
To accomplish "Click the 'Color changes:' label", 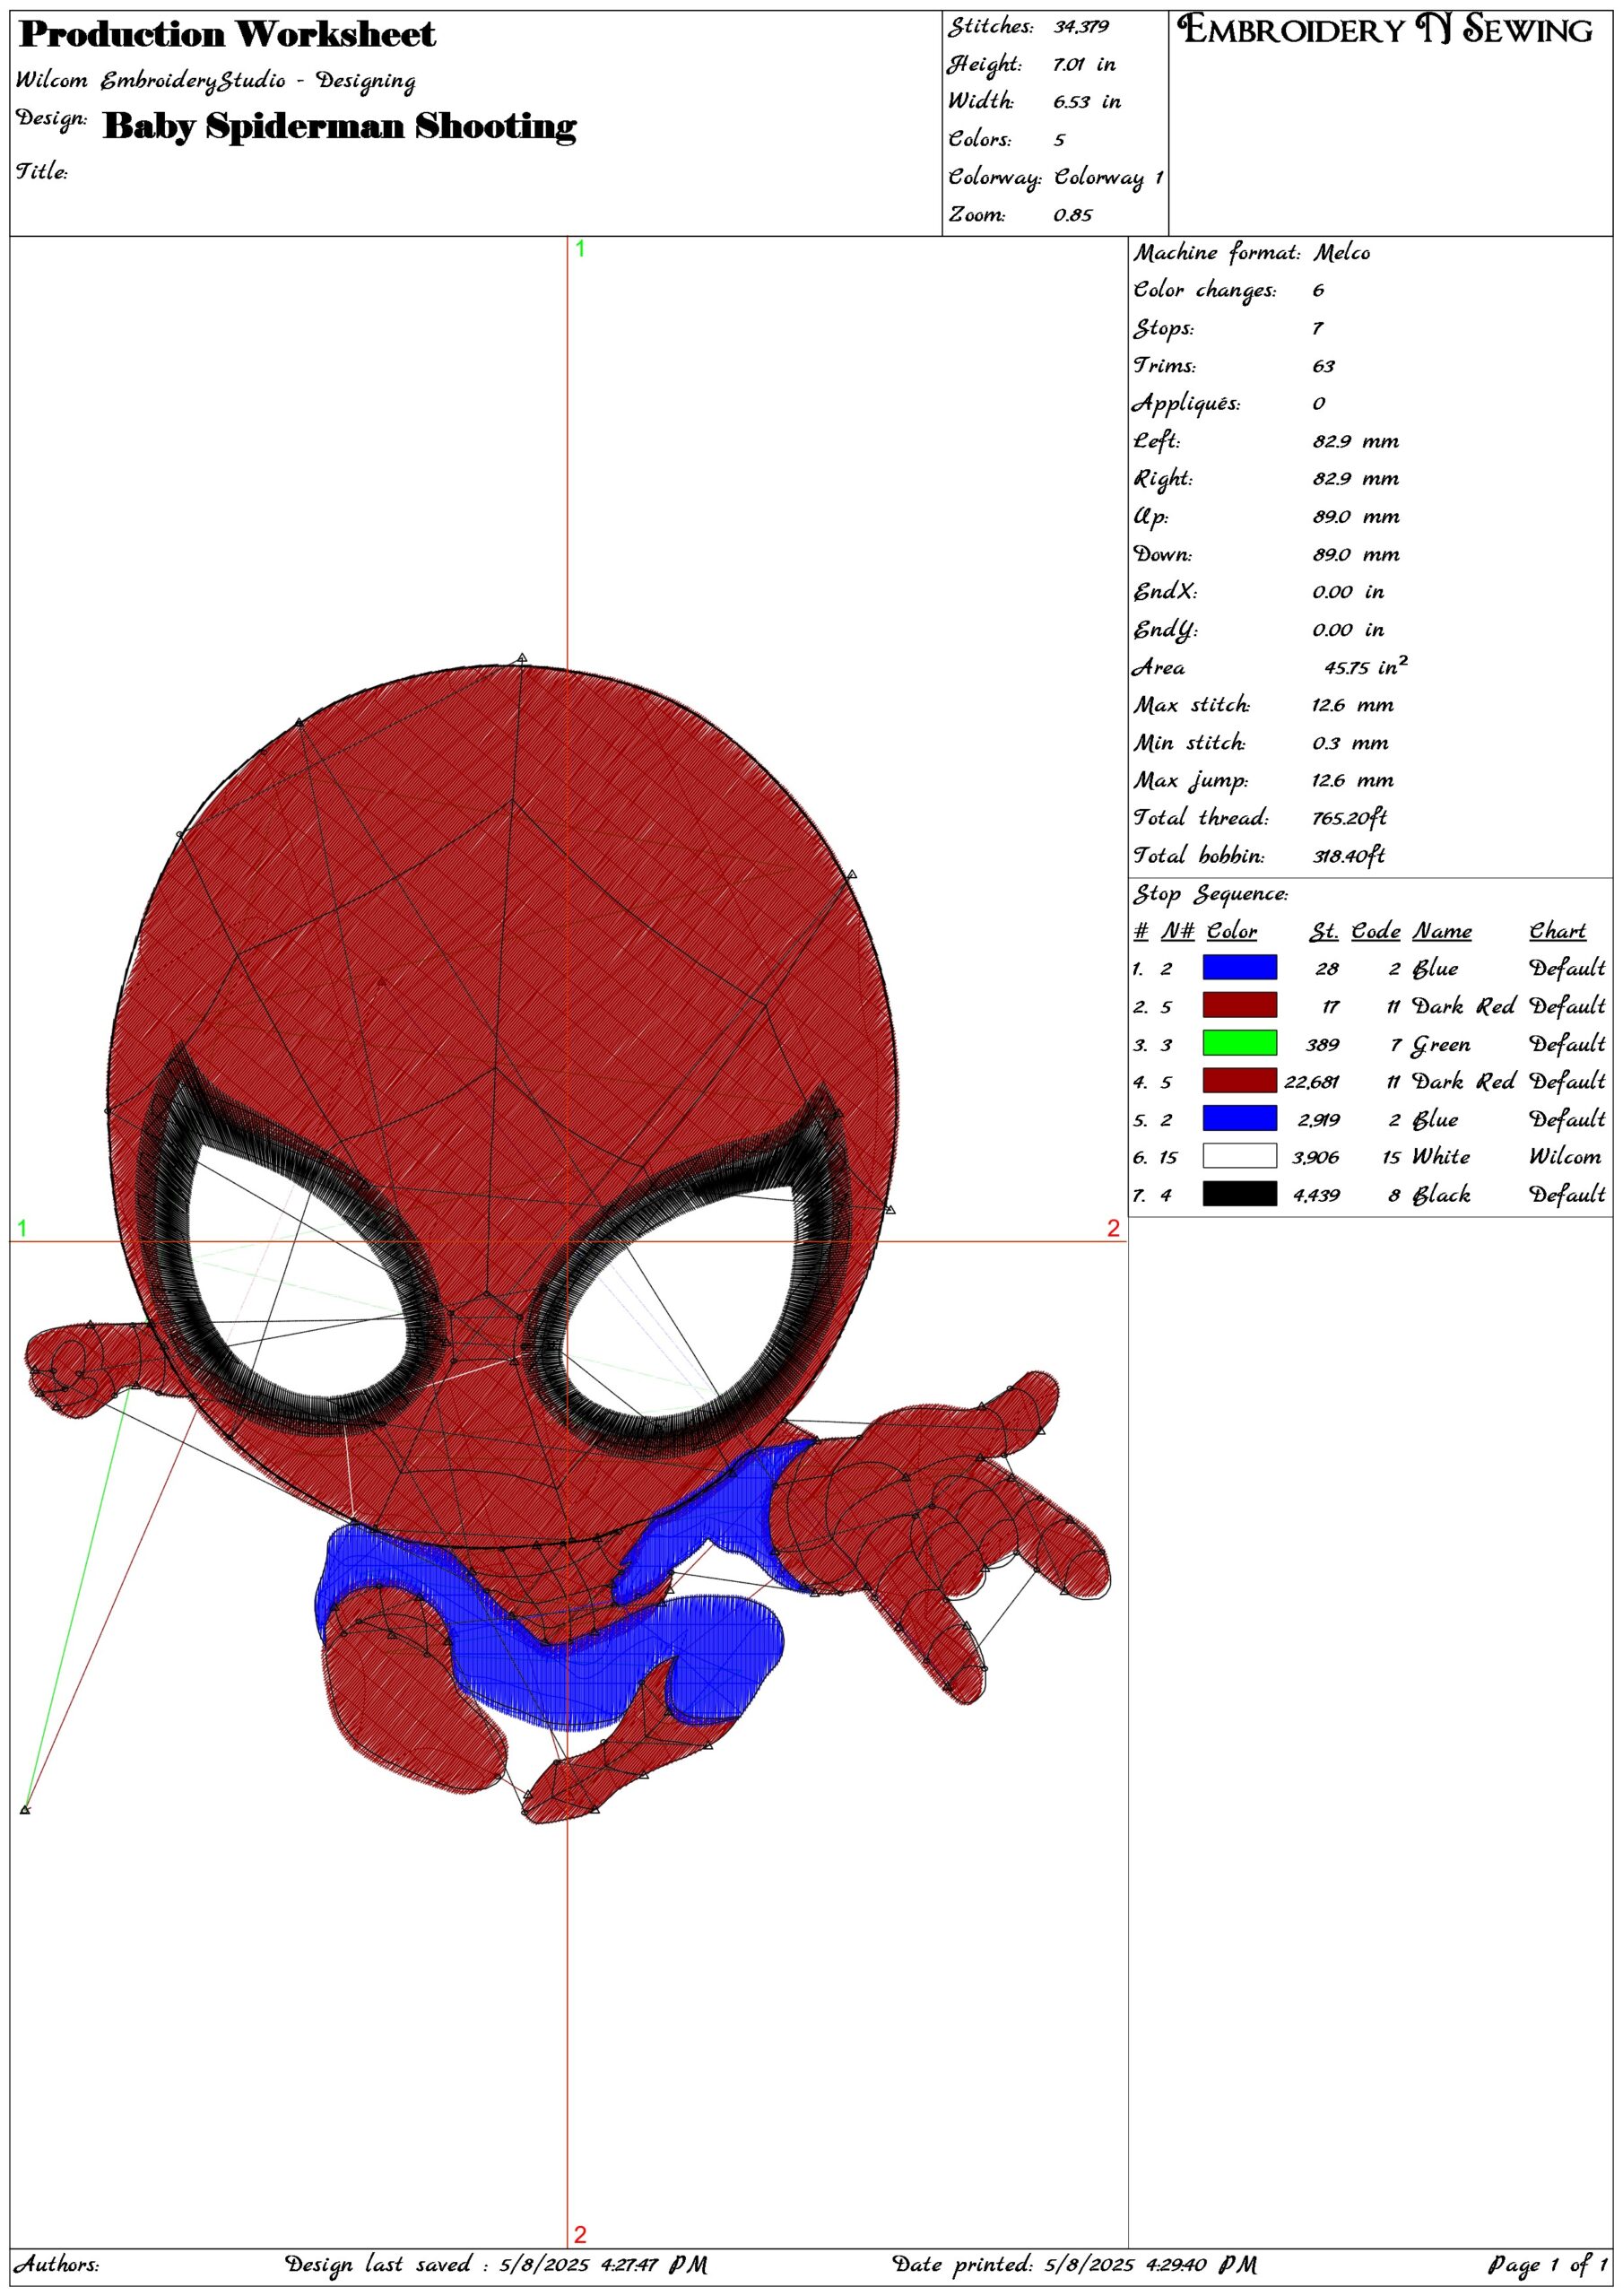I will [x=1205, y=291].
